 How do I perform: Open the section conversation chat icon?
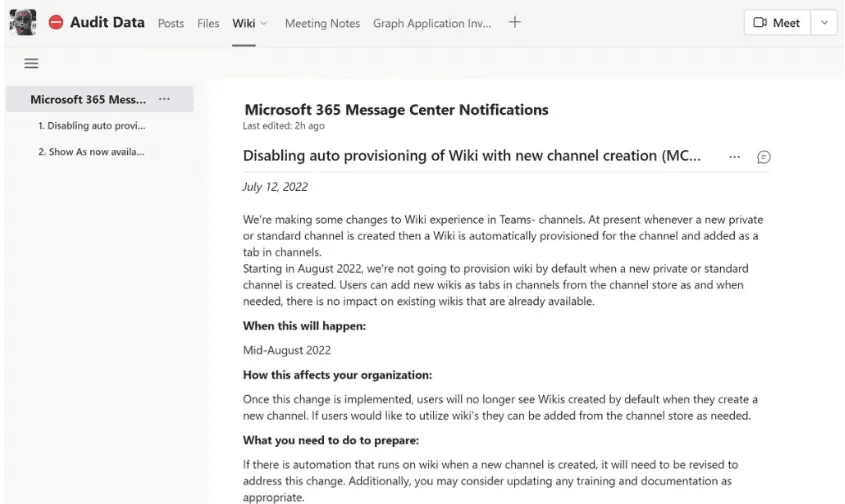tap(764, 157)
